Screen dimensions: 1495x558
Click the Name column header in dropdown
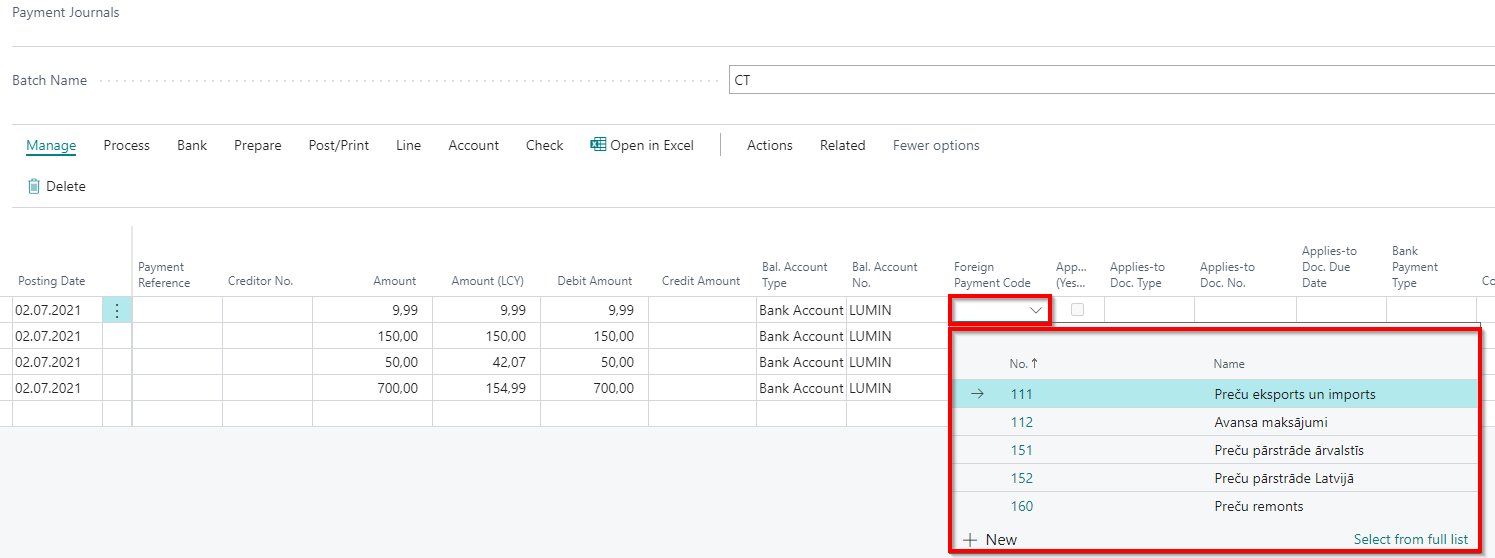1229,364
